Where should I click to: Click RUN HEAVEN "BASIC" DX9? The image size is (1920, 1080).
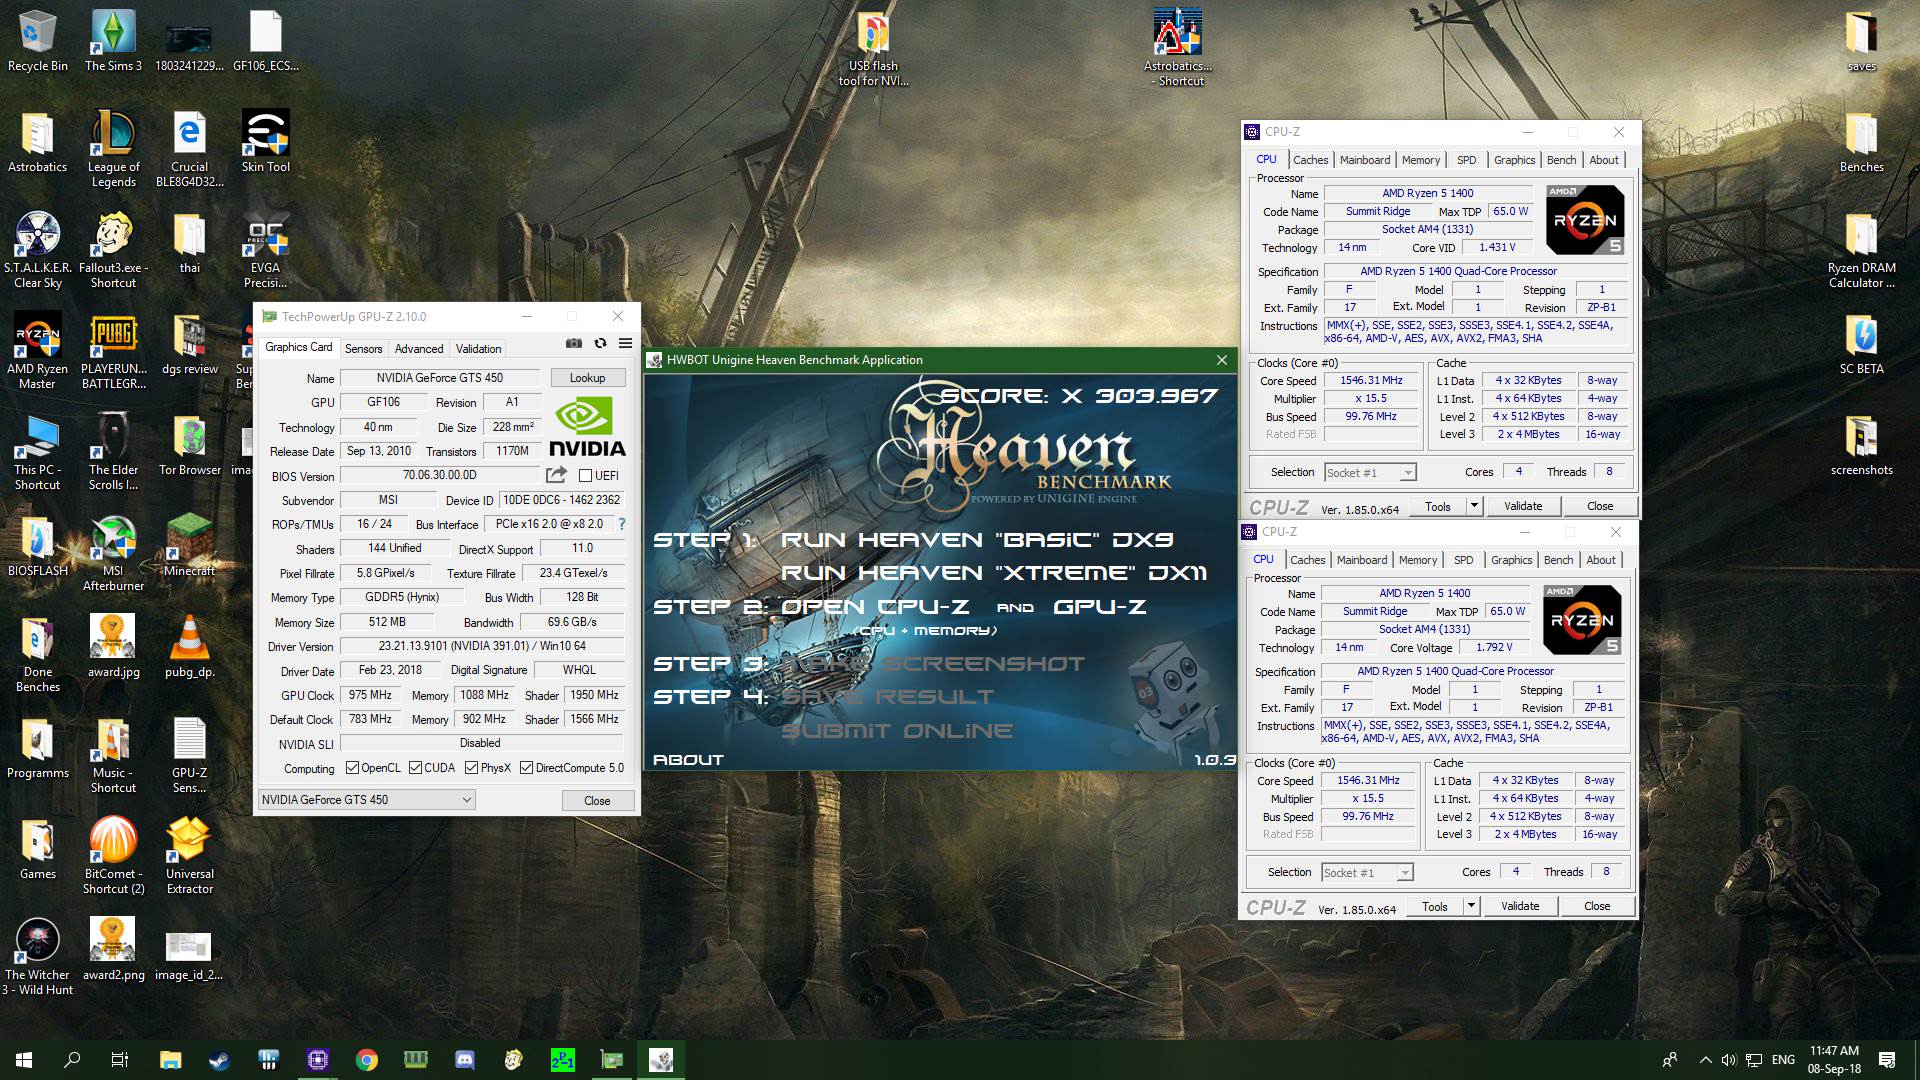click(976, 540)
